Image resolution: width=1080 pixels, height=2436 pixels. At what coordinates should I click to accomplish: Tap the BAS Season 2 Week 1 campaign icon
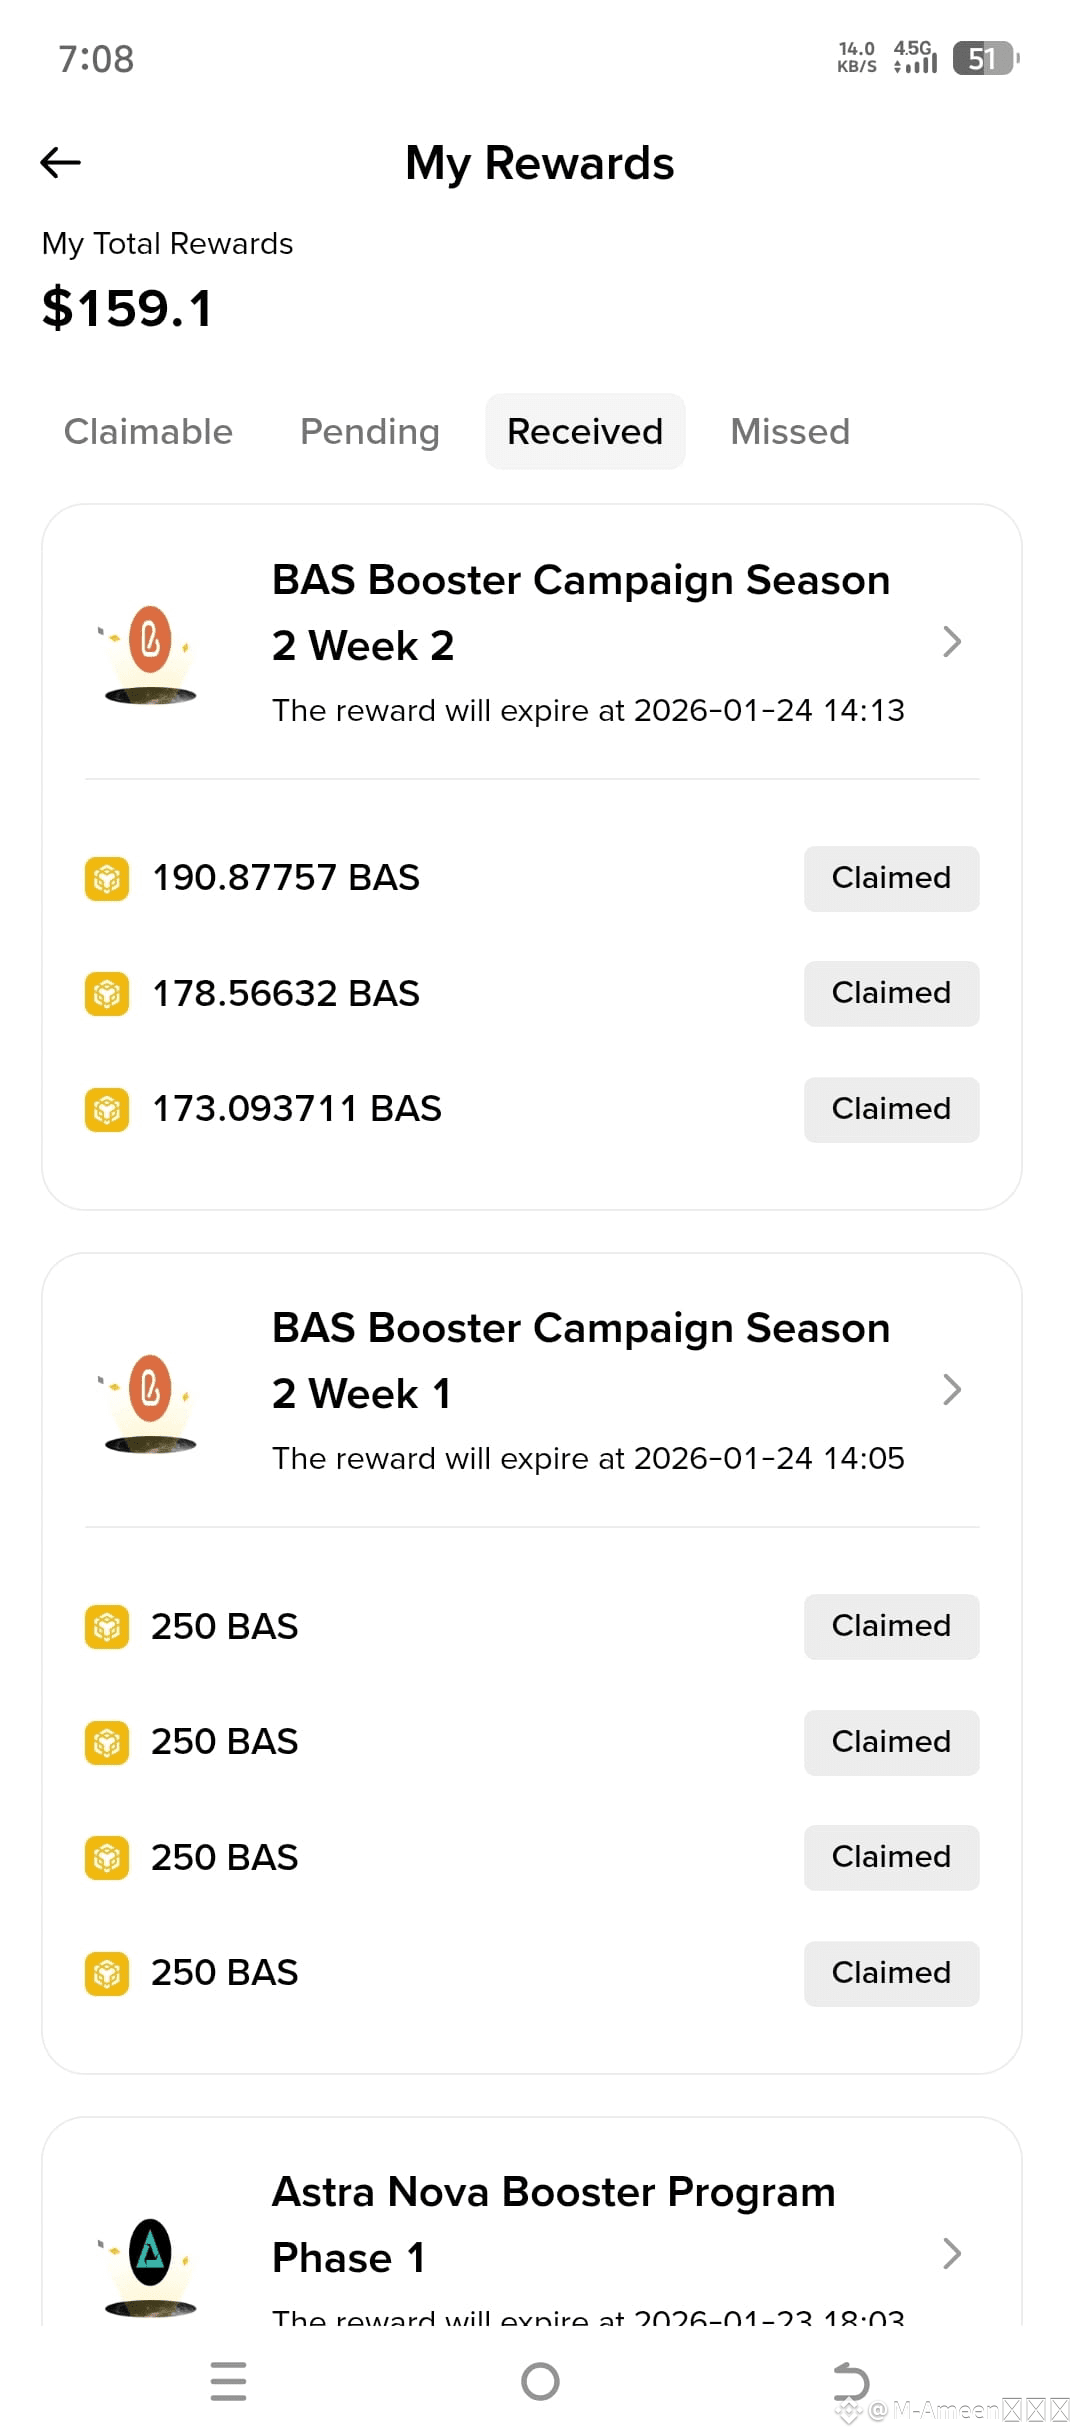pos(150,1401)
